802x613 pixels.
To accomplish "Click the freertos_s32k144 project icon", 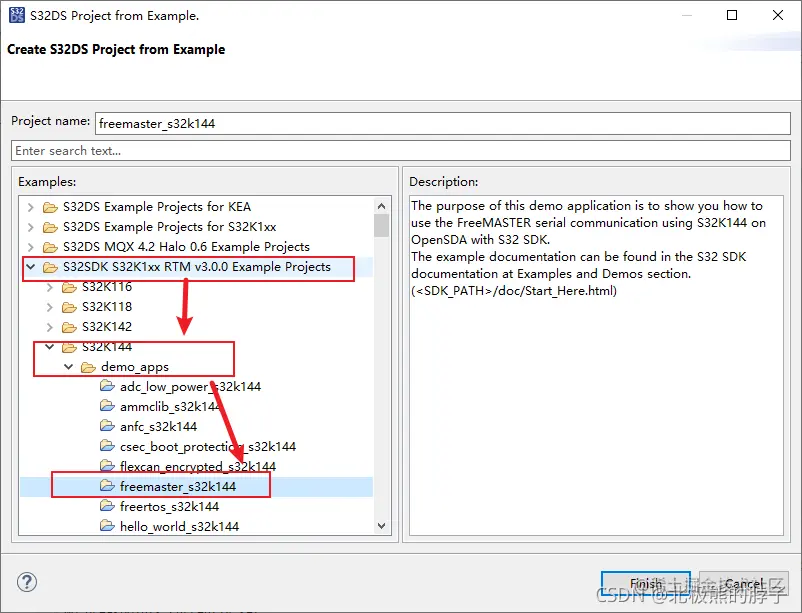I will click(107, 506).
